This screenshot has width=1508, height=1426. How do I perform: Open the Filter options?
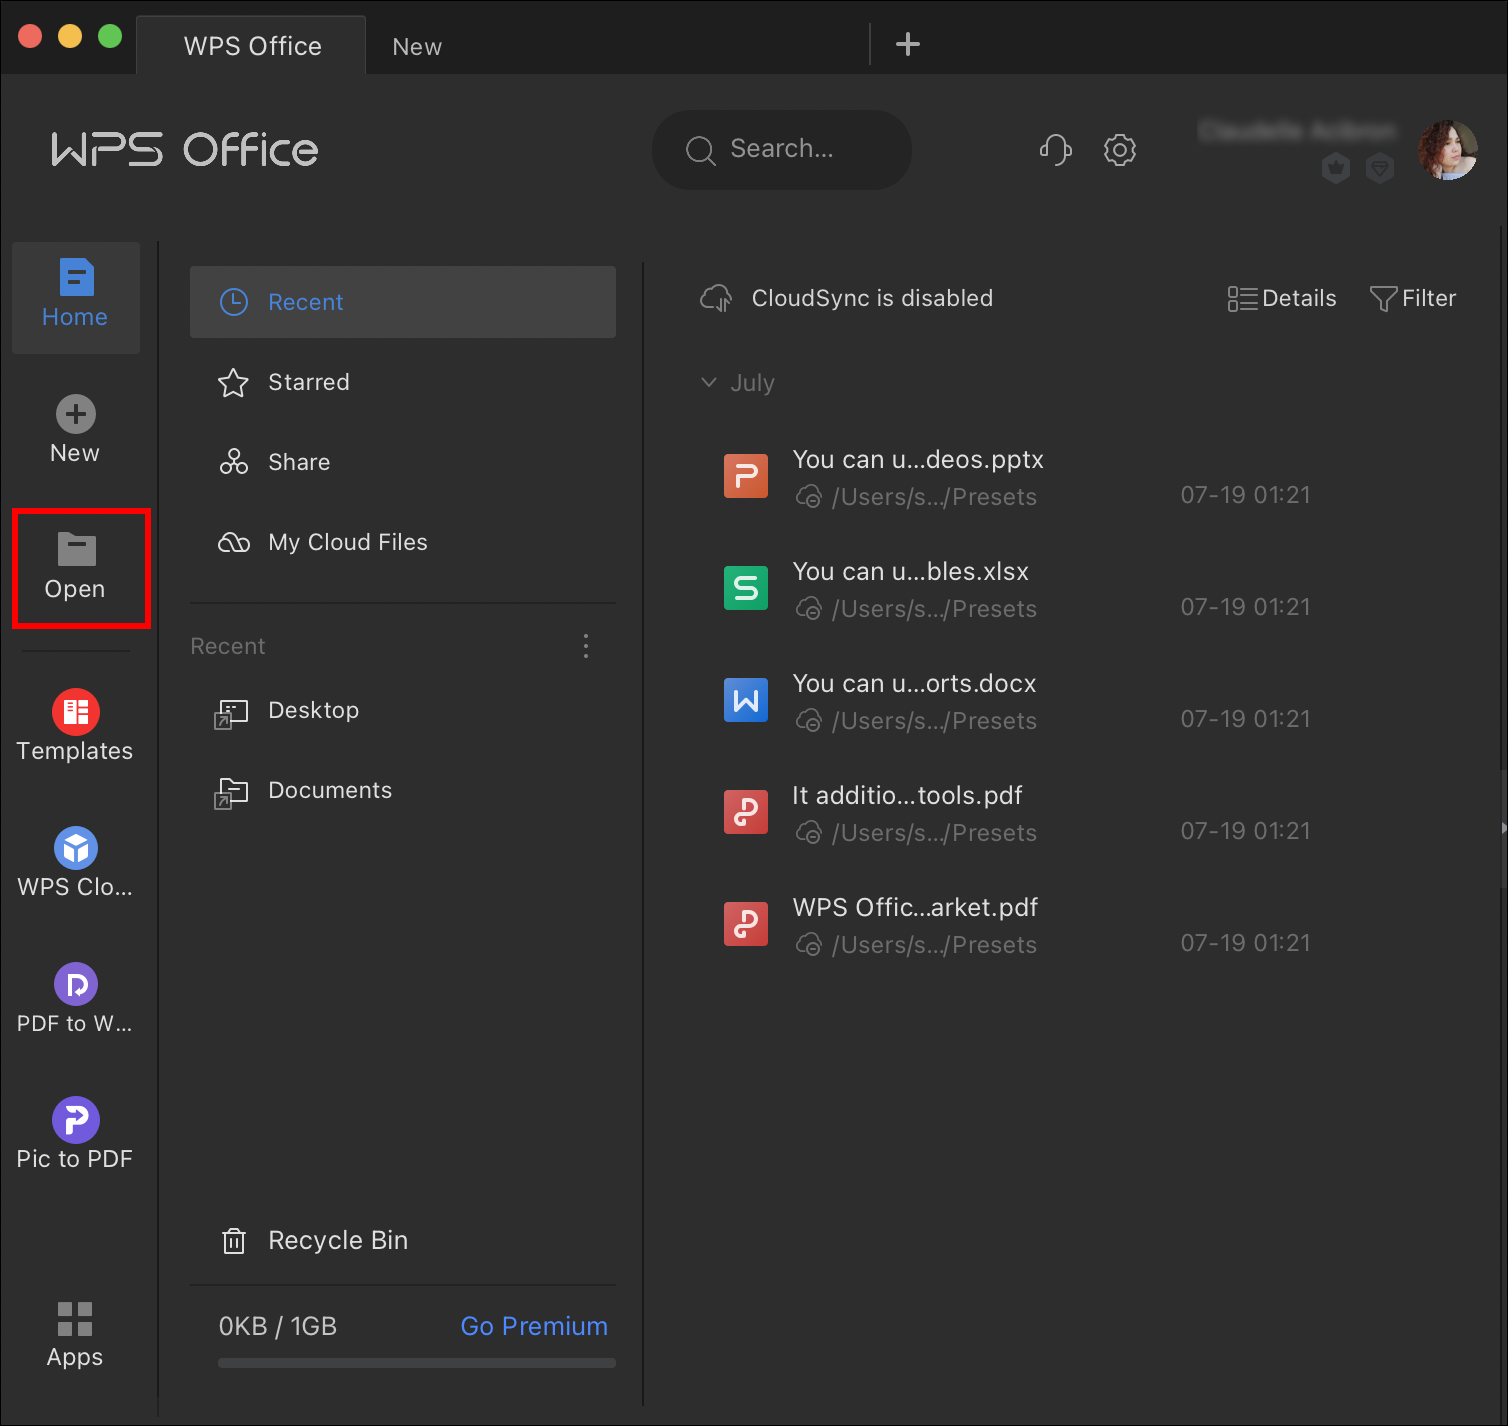pyautogui.click(x=1413, y=298)
